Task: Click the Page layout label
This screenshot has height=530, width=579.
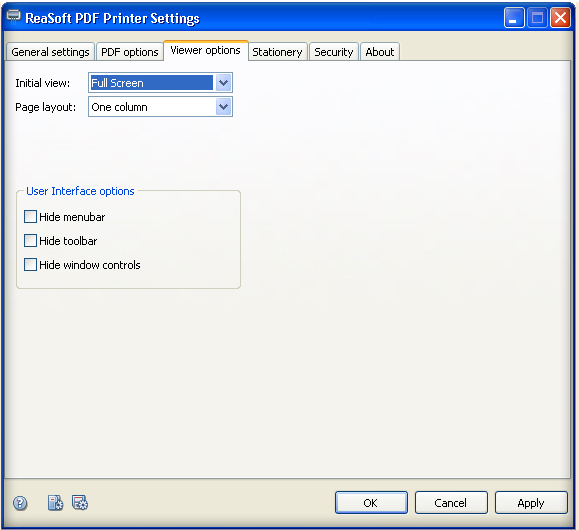Action: coord(45,107)
